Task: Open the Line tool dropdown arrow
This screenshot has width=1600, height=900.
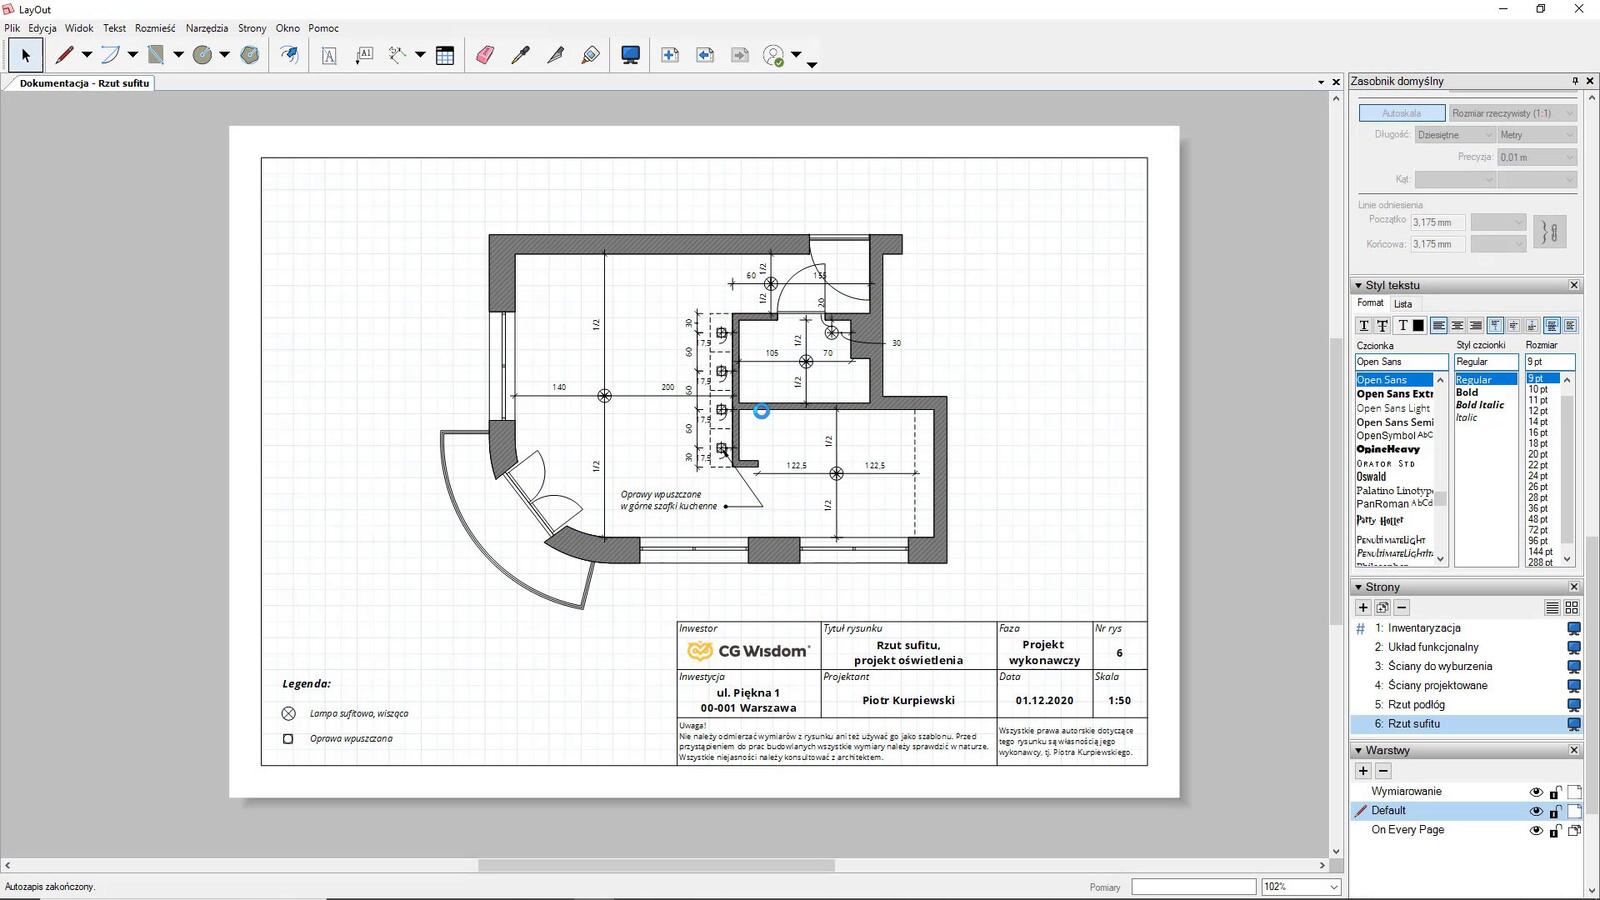Action: pyautogui.click(x=87, y=56)
